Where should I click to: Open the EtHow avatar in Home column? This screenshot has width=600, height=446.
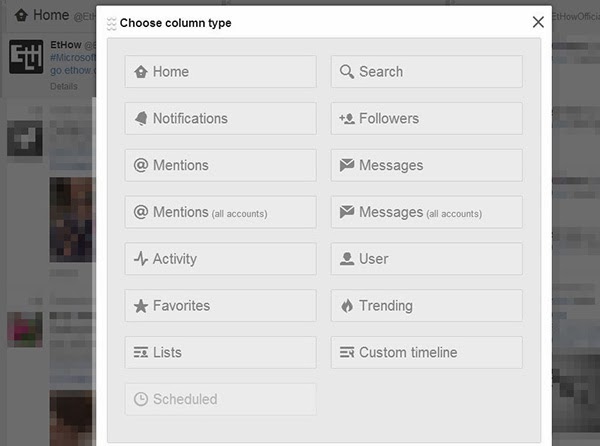coord(25,56)
